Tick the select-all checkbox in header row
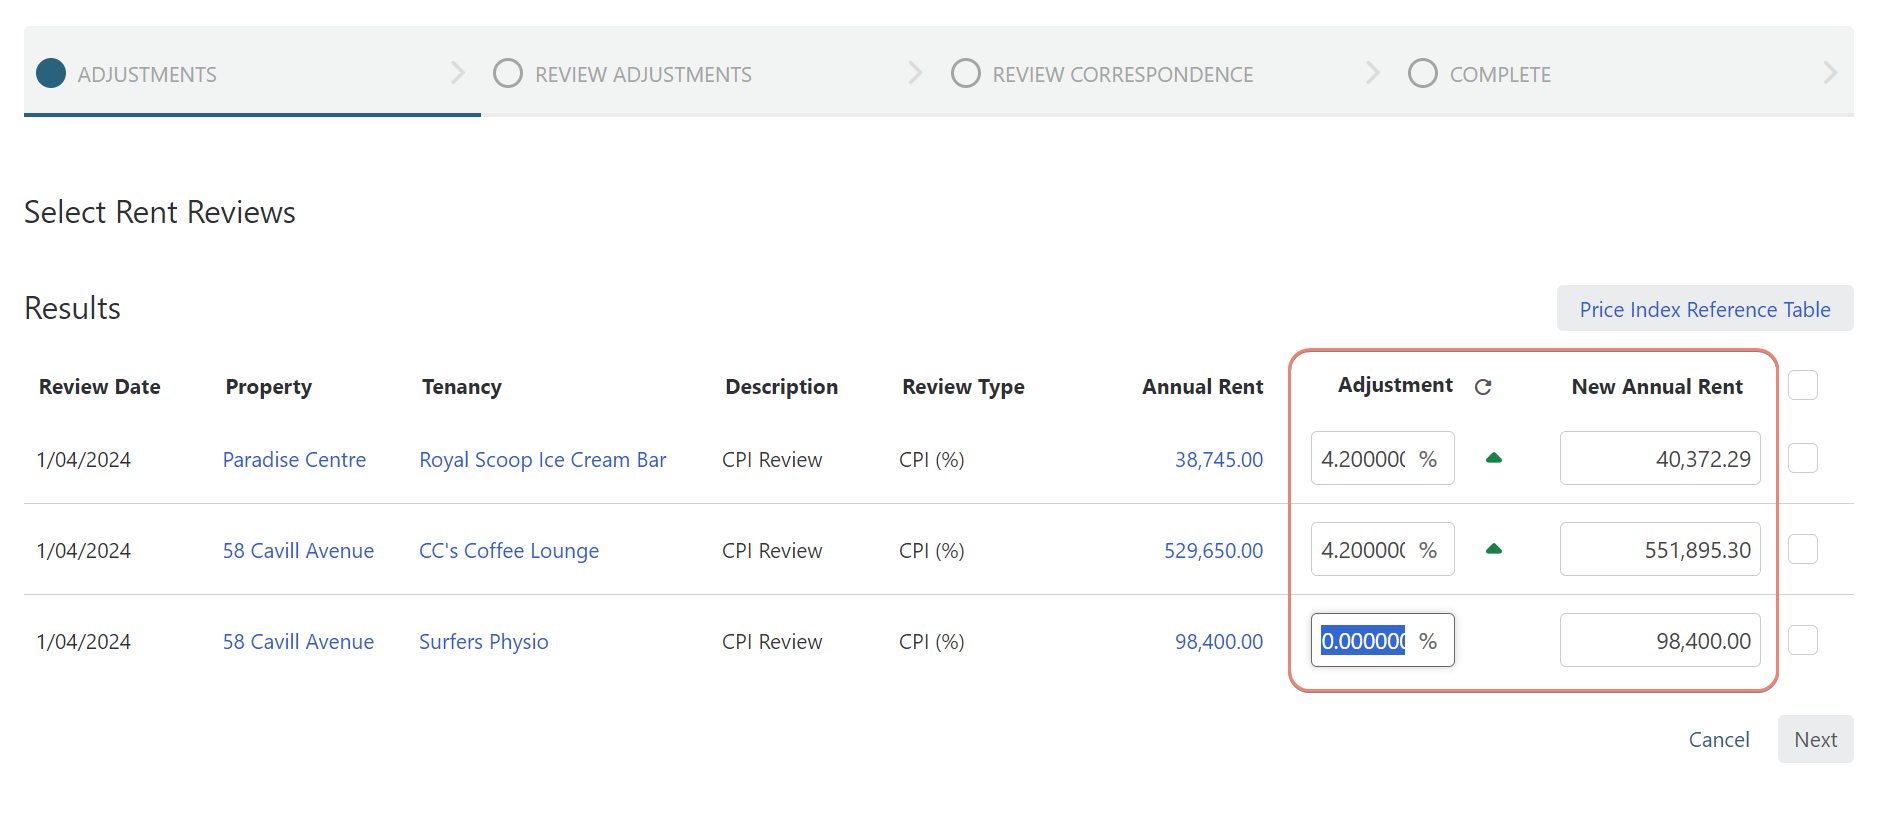Image resolution: width=1886 pixels, height=822 pixels. 1803,385
